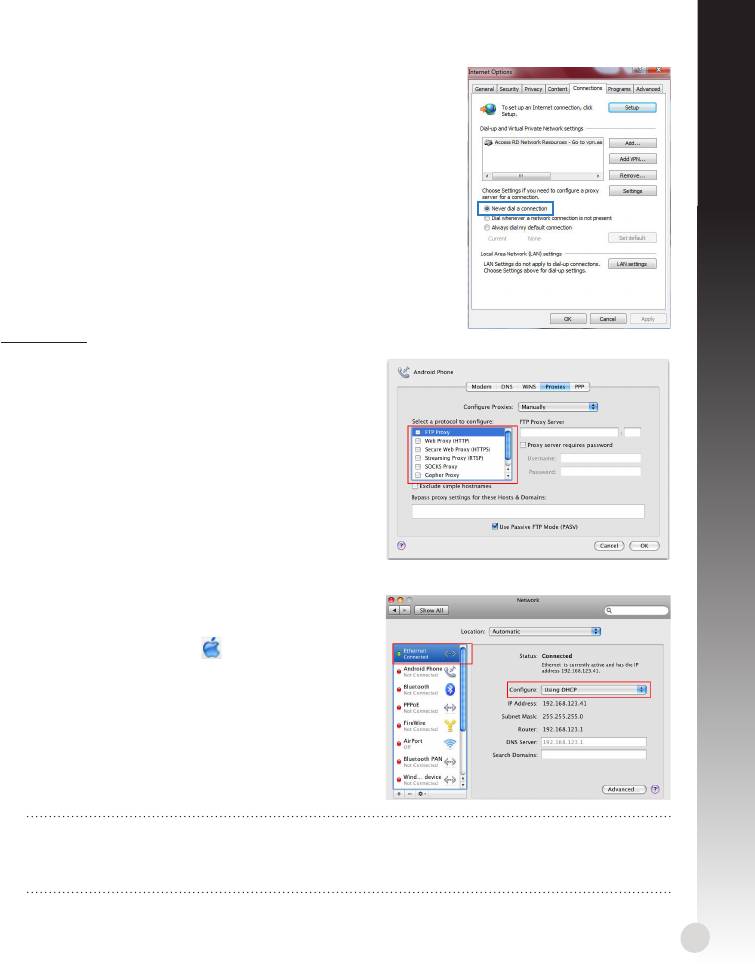Screen dimensions: 755x975
Task: Click the help icon in proxies dialog
Action: 402,547
